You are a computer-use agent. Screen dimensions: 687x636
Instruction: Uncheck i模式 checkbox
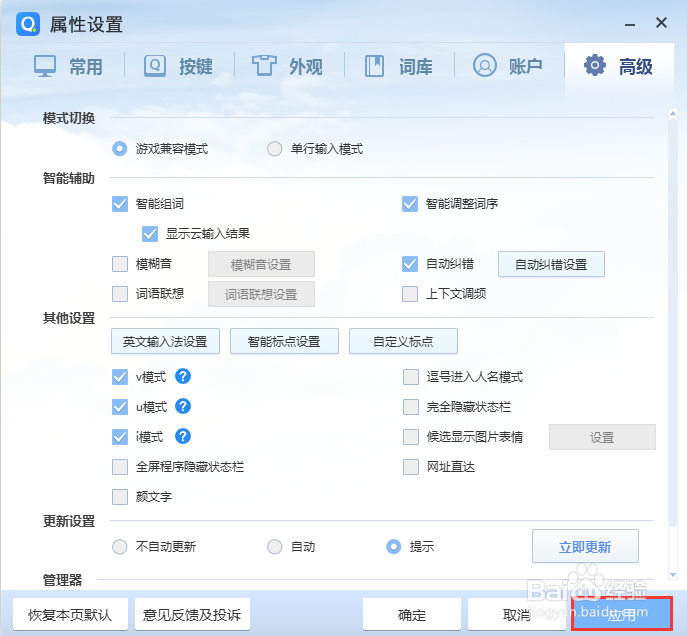(x=120, y=437)
